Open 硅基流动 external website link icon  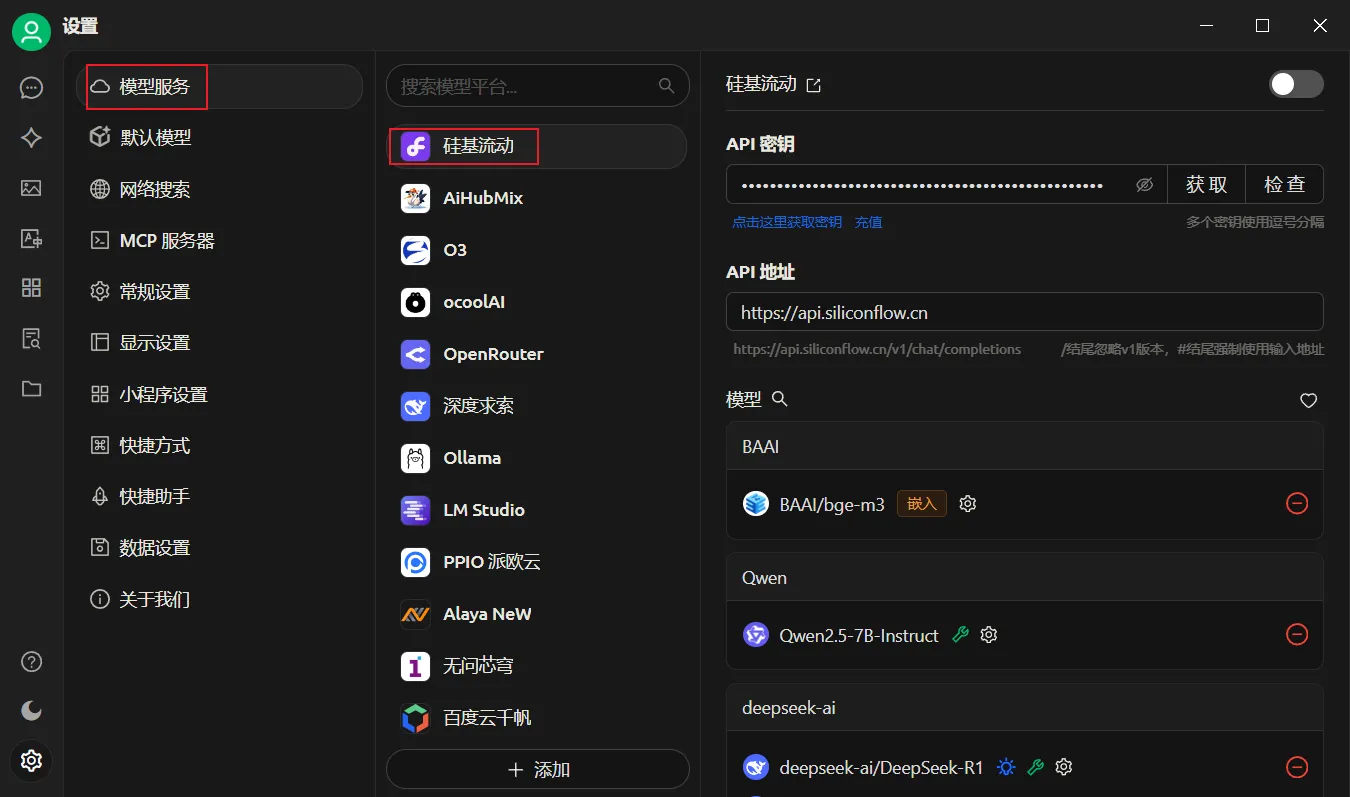(814, 85)
